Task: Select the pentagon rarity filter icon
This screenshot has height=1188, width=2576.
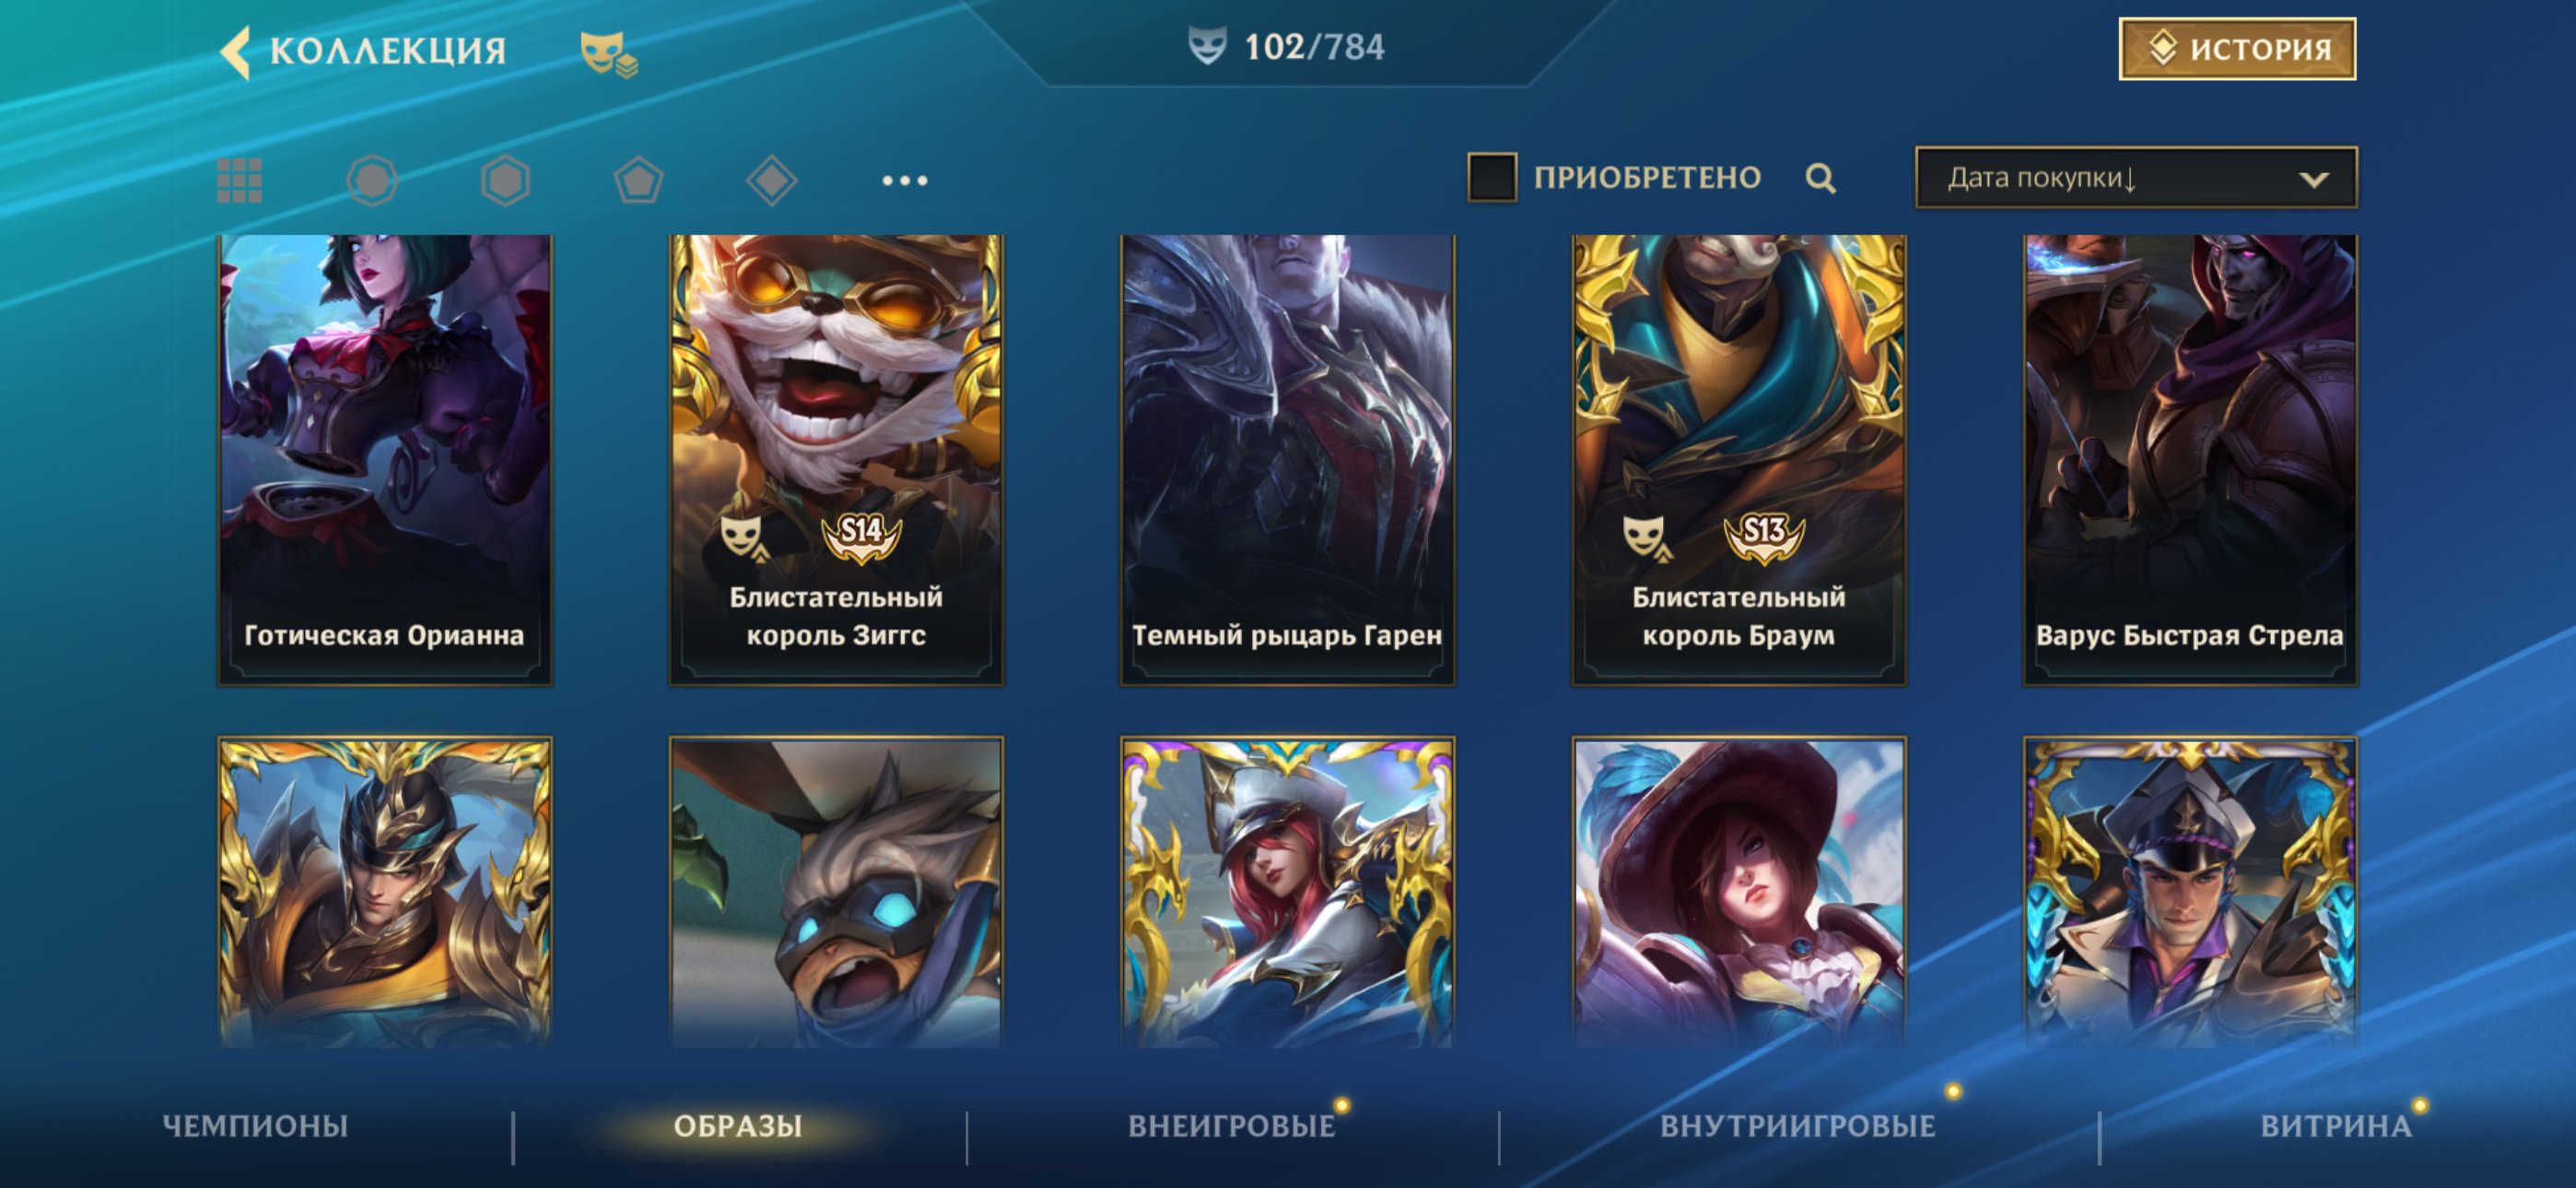Action: [x=638, y=181]
